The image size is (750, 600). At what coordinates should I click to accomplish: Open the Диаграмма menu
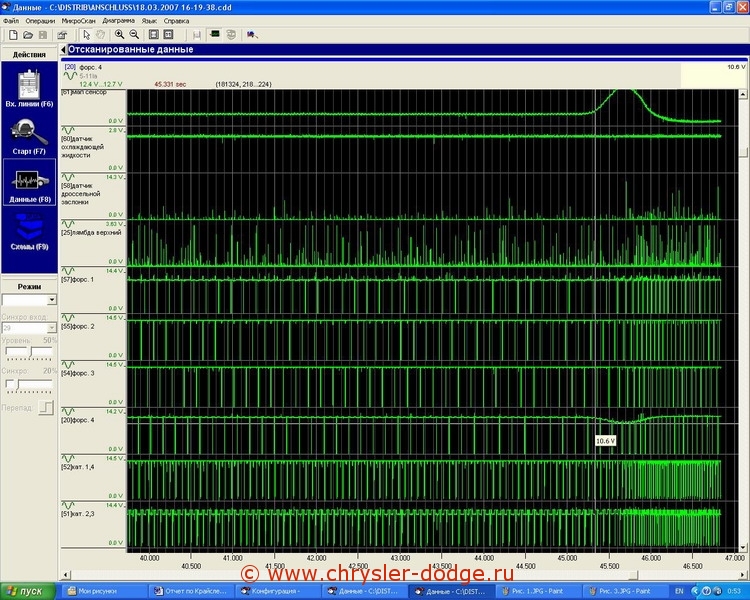(119, 21)
